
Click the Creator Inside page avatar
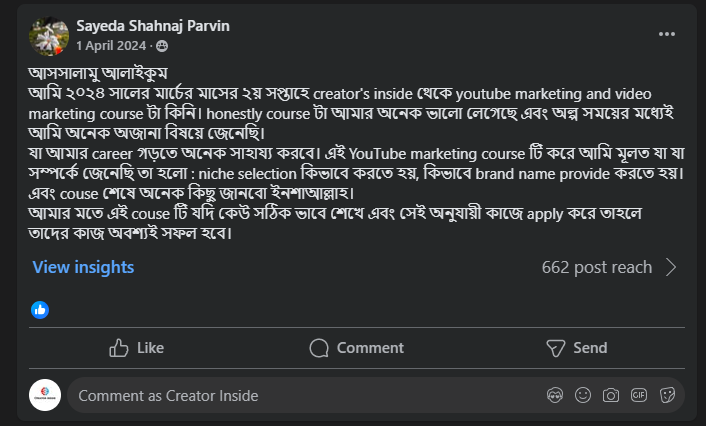45,395
